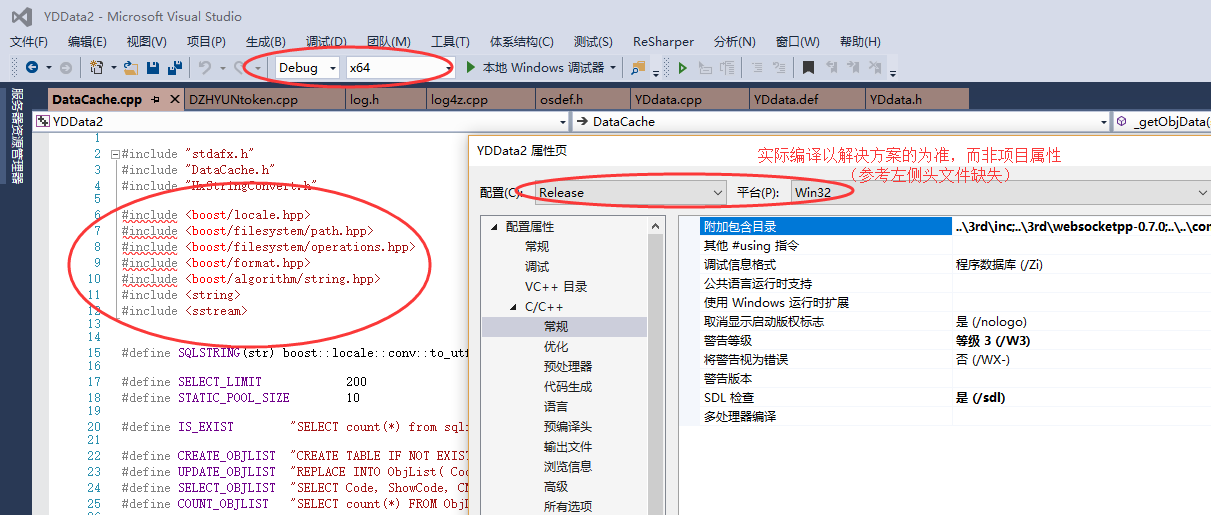Select 常规 under C/C++ in tree
1211x515 pixels.
point(556,326)
